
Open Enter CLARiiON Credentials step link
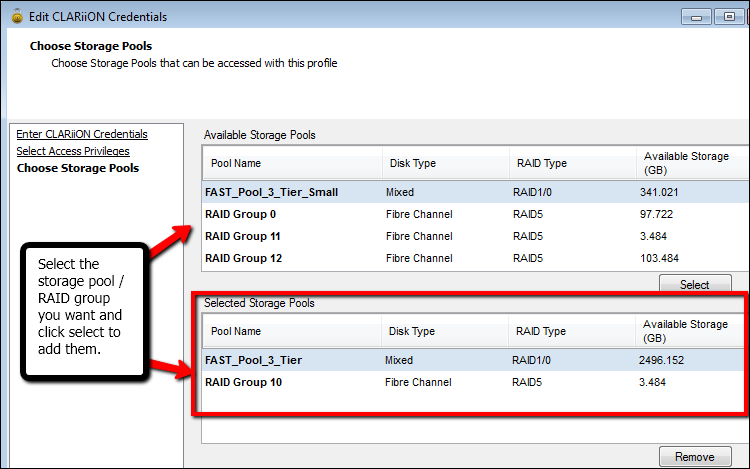[x=82, y=134]
